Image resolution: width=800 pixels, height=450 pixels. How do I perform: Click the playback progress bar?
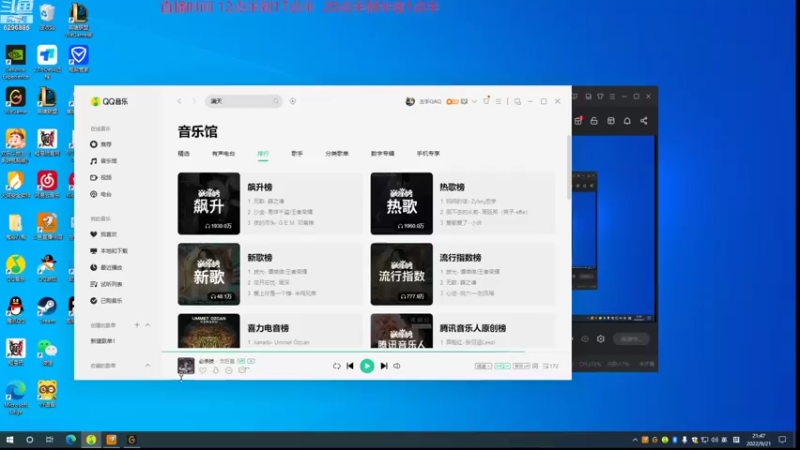[366, 352]
